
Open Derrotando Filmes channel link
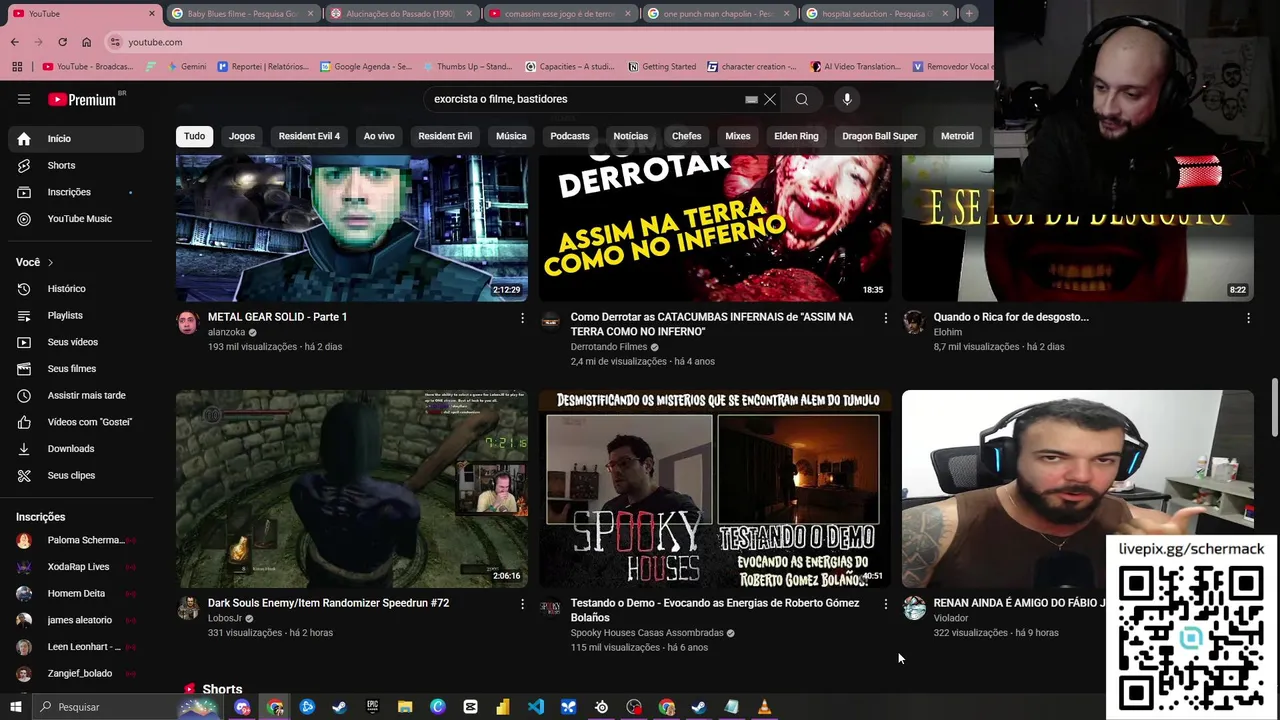(609, 347)
